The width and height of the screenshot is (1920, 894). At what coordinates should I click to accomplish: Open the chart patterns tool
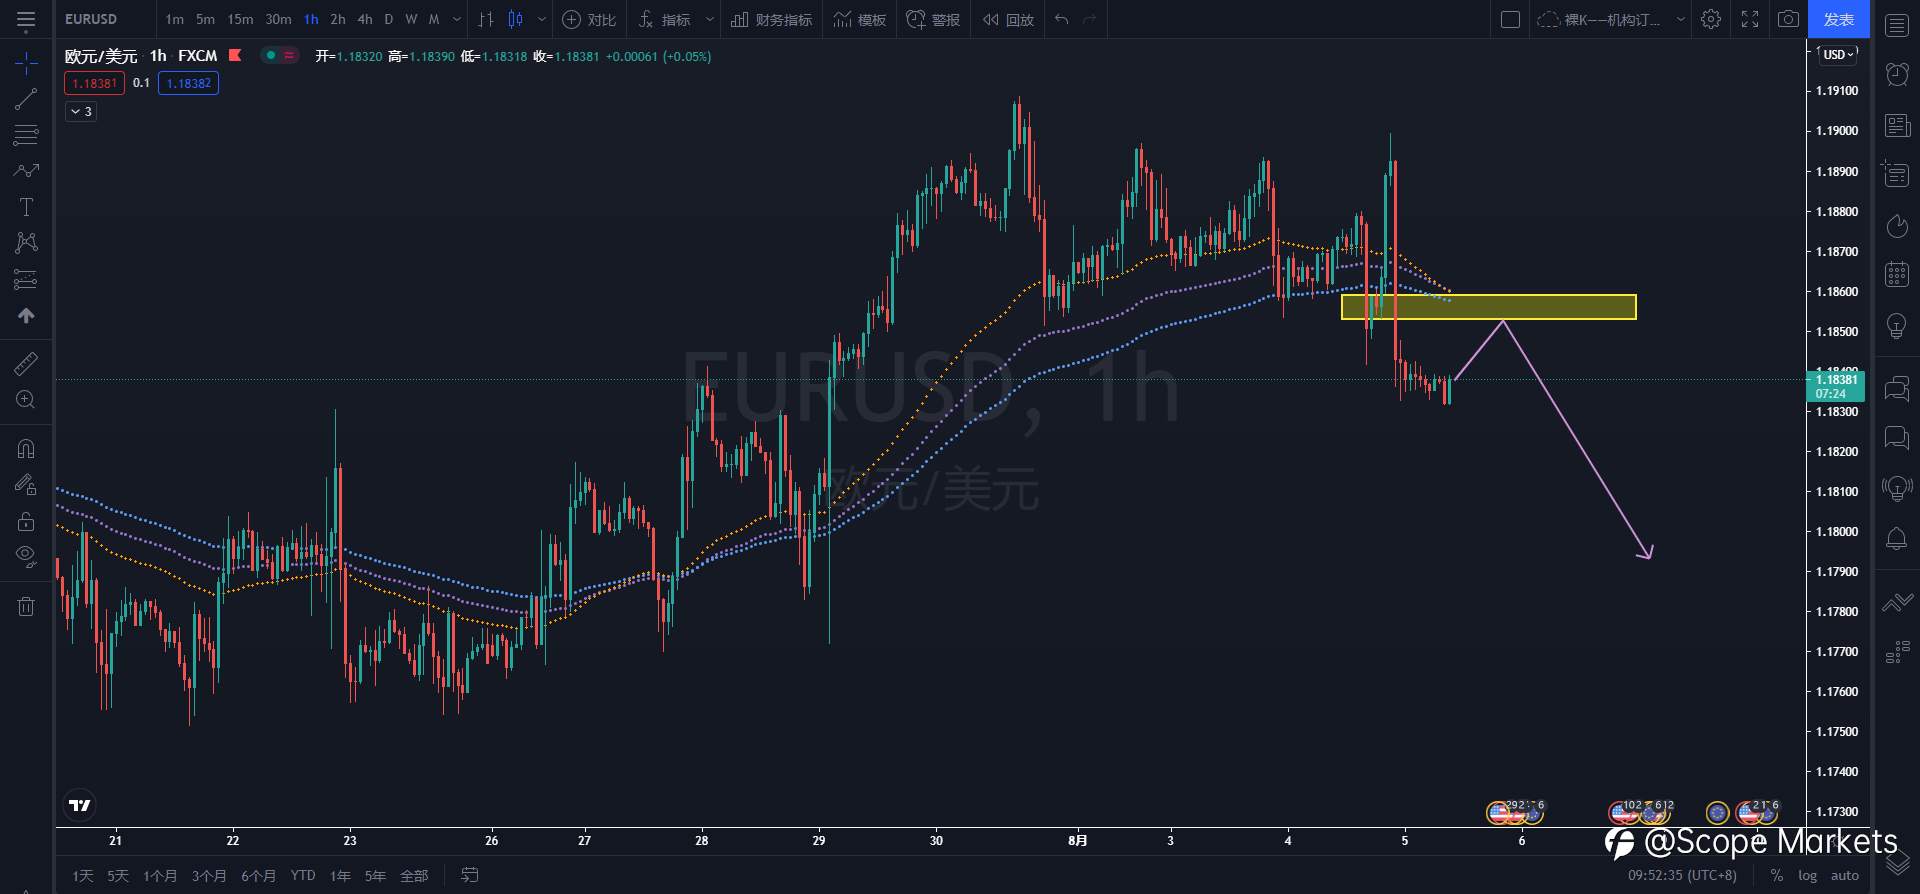coord(26,243)
